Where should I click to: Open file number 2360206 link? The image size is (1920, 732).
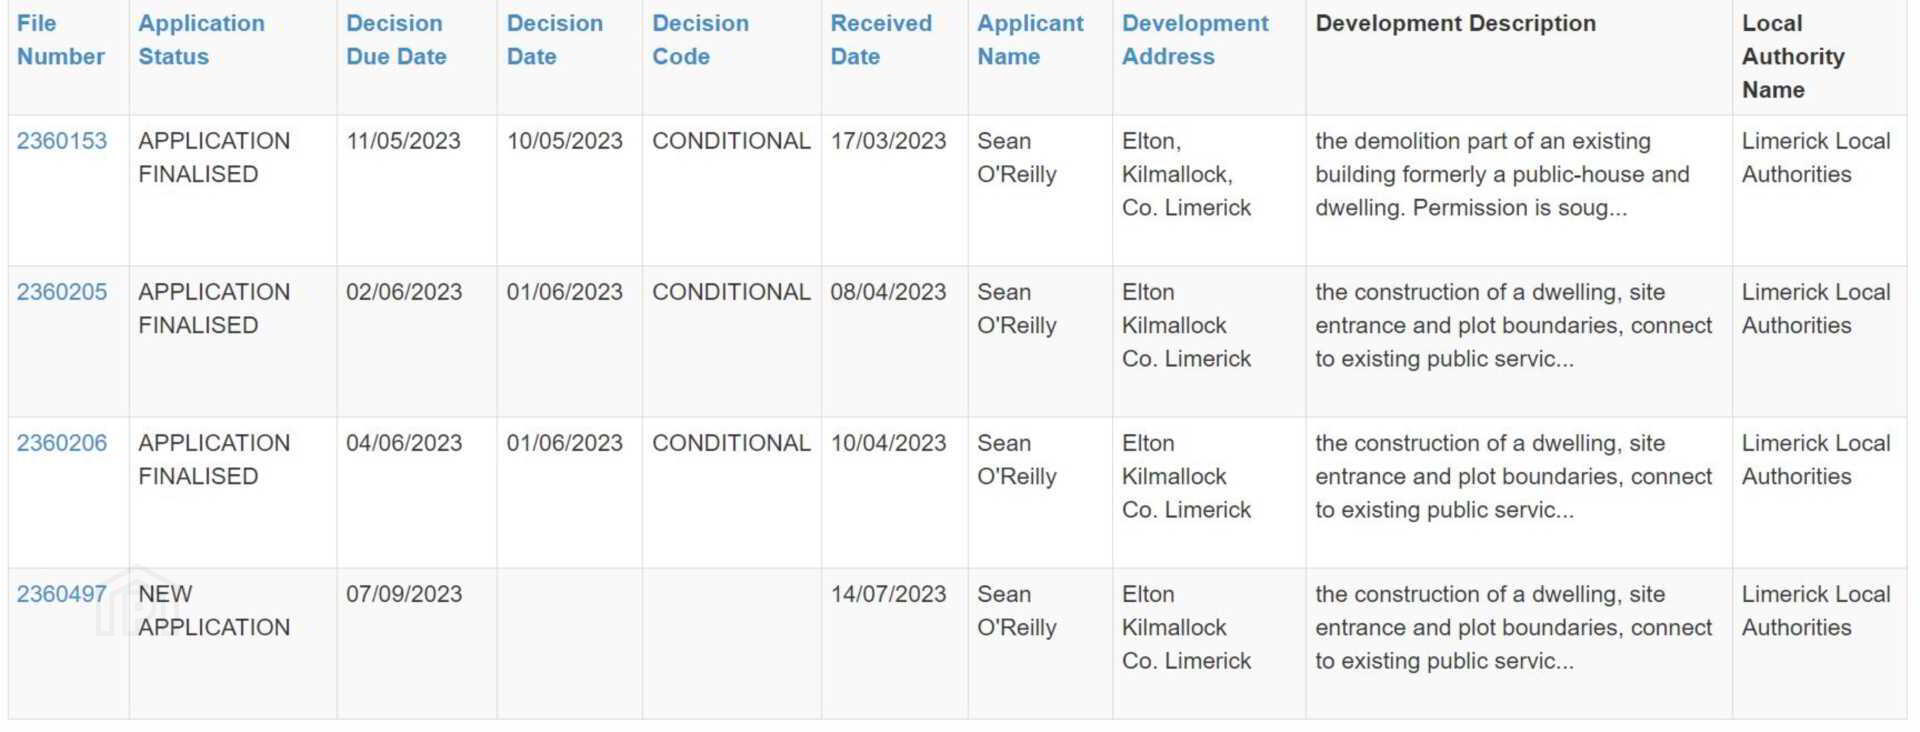[x=61, y=443]
